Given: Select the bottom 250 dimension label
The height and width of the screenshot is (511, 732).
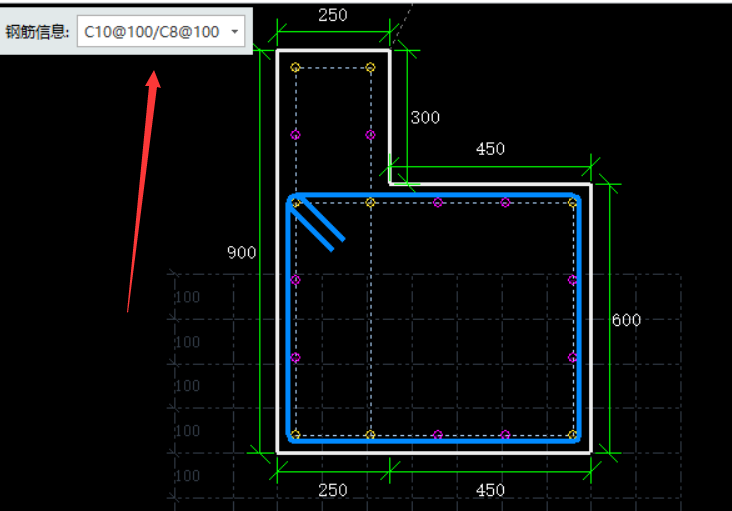Looking at the screenshot, I should pos(332,490).
